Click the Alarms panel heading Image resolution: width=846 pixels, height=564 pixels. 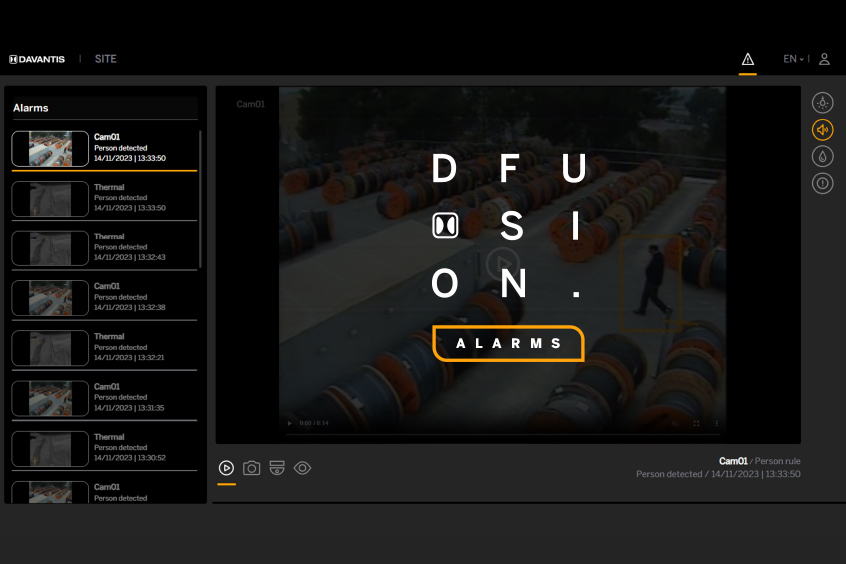[31, 108]
